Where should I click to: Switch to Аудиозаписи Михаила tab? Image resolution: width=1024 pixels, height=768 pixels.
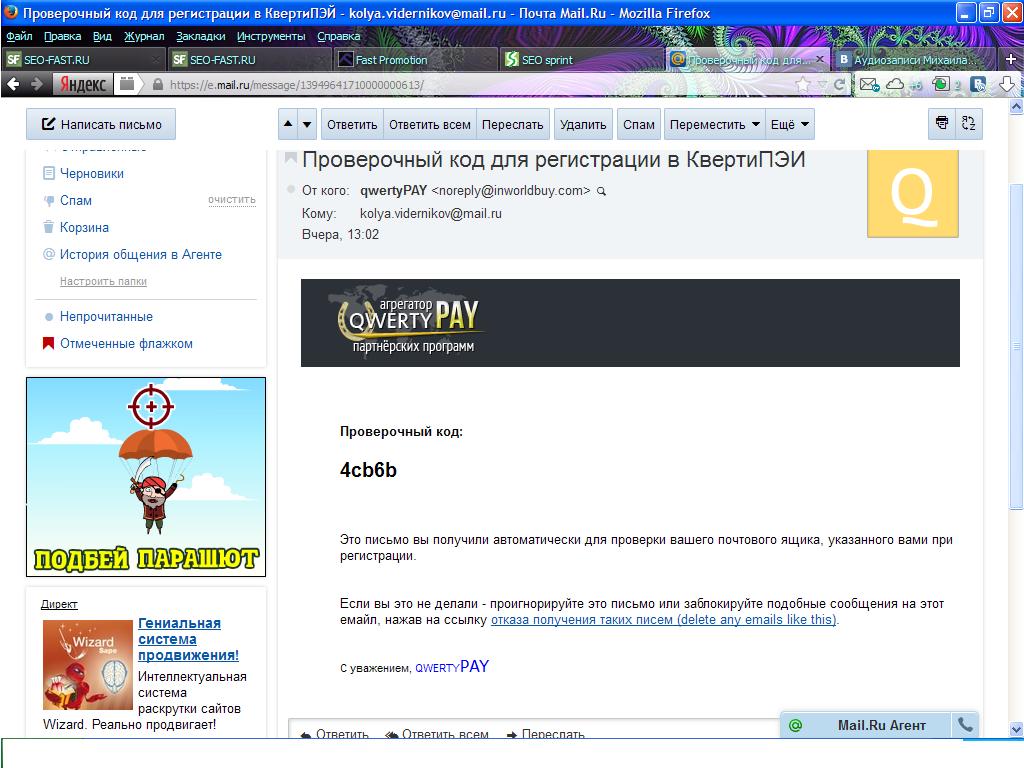point(914,59)
